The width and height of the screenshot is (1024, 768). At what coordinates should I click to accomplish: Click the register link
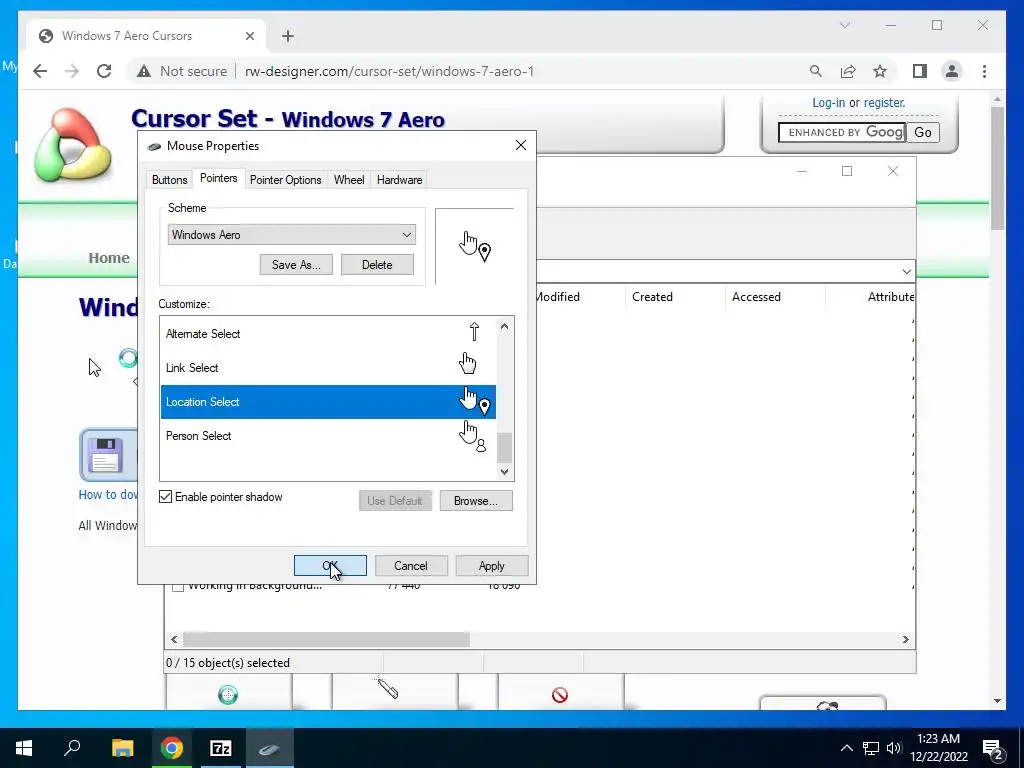(x=884, y=103)
